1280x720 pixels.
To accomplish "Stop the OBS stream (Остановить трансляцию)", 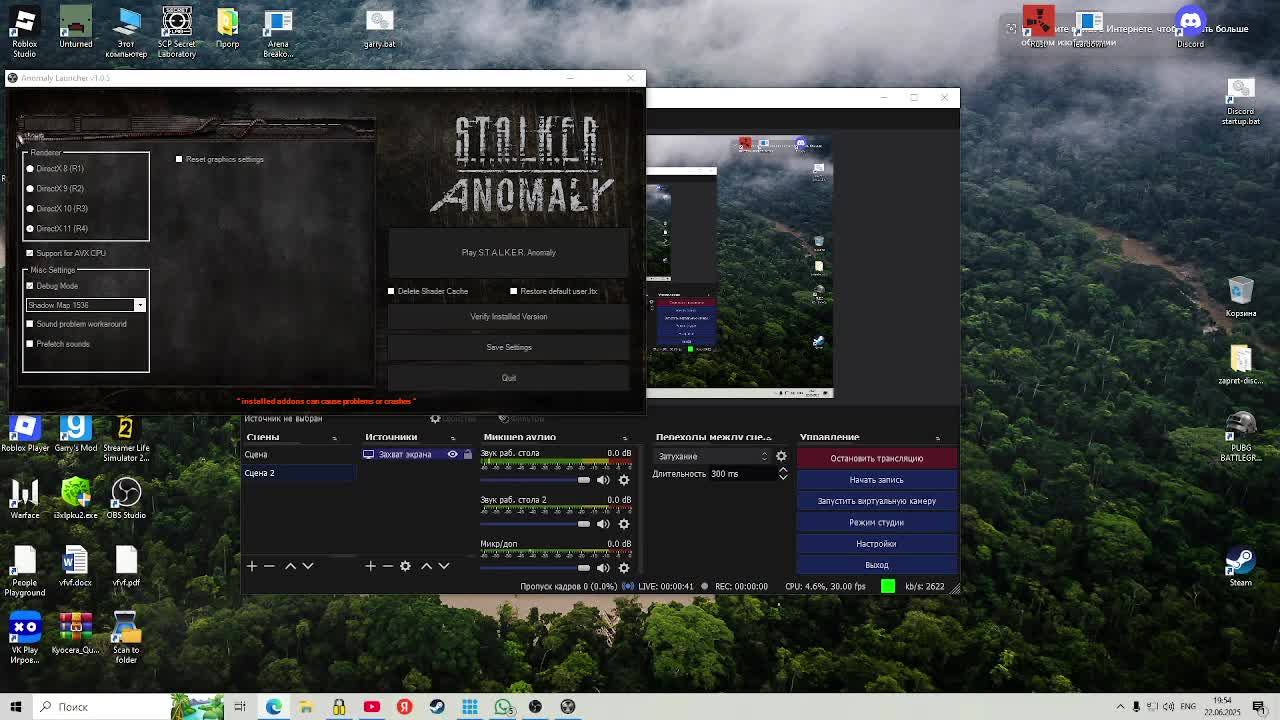I will pyautogui.click(x=876, y=458).
